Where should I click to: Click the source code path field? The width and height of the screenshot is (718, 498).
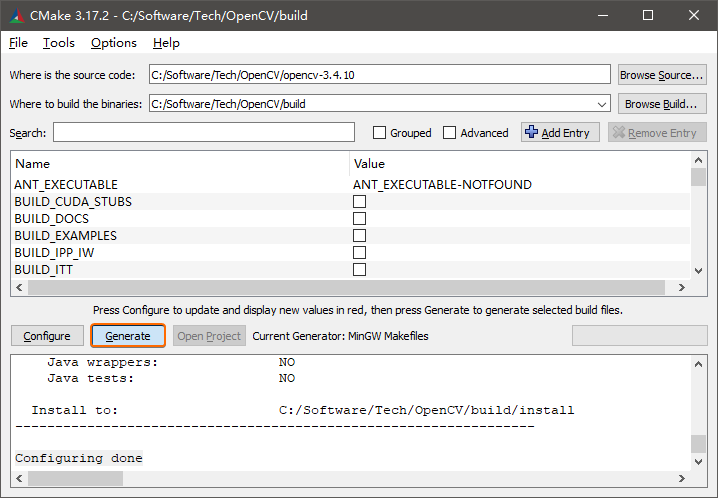pyautogui.click(x=380, y=75)
